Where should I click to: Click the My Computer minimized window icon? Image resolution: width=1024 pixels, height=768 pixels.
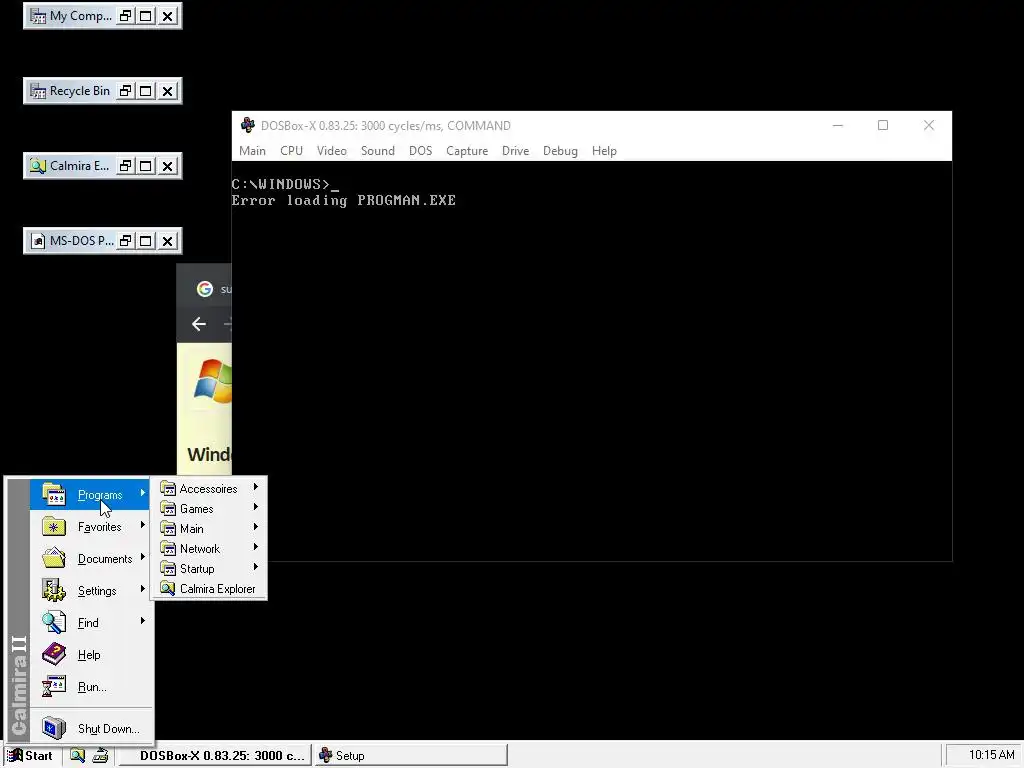pyautogui.click(x=38, y=16)
